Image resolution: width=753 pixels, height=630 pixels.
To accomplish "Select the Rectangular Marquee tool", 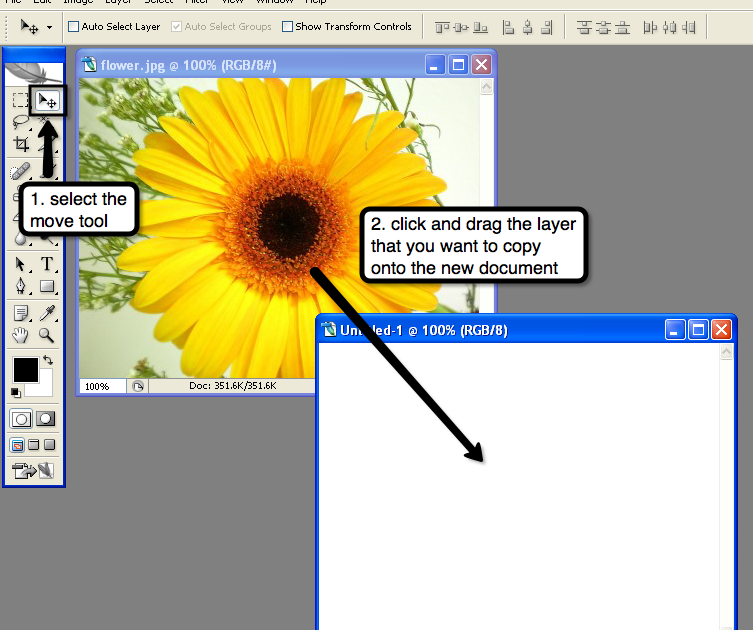I will (20, 100).
